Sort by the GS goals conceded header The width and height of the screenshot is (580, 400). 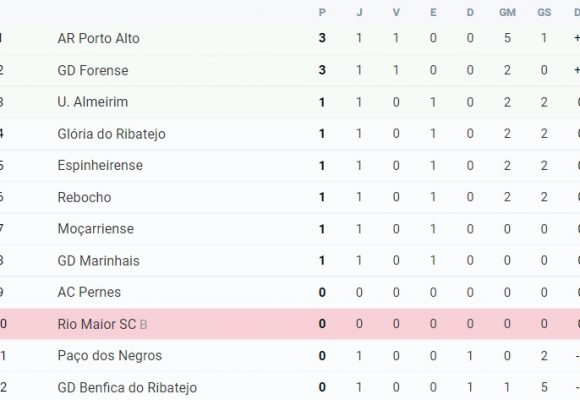tap(544, 13)
